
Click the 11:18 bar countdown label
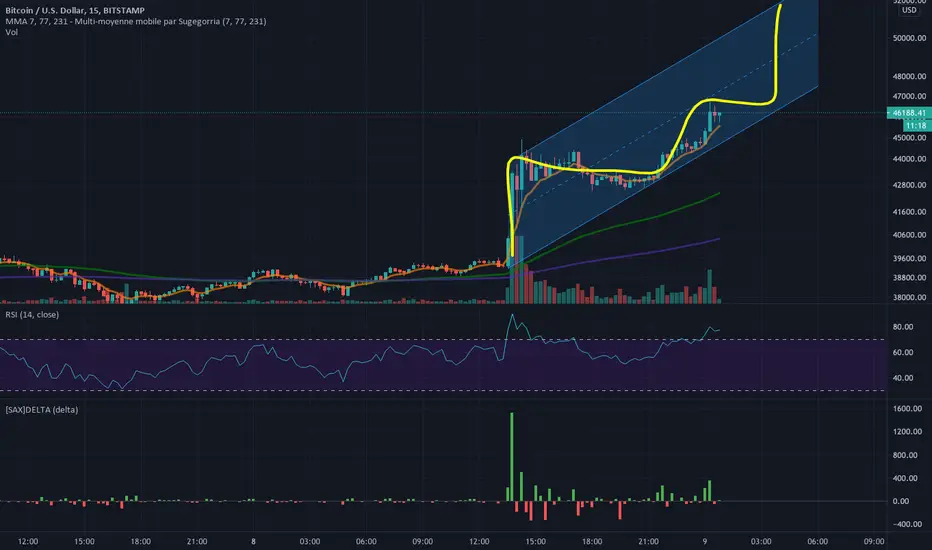916,125
